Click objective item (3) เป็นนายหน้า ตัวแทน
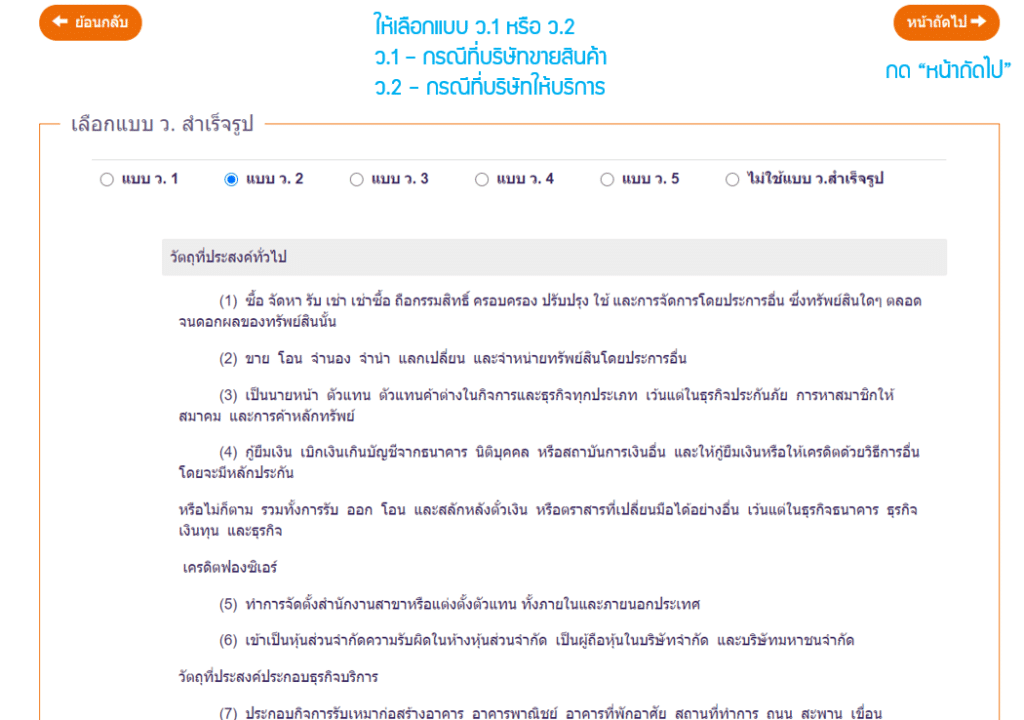 [536, 405]
